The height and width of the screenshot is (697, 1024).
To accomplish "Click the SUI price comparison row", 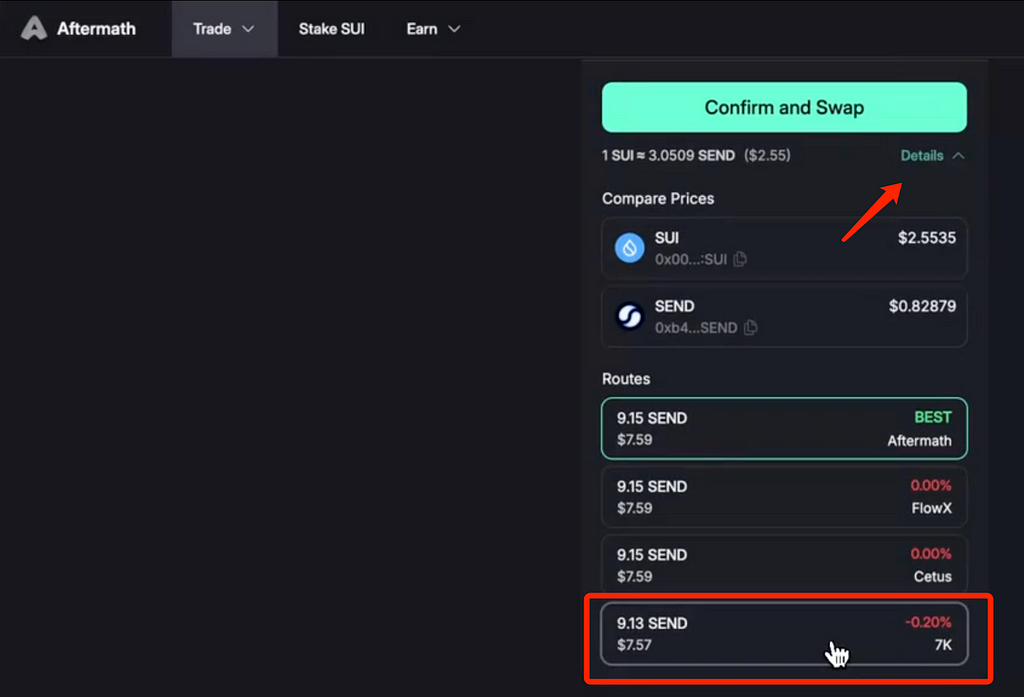I will (x=784, y=249).
